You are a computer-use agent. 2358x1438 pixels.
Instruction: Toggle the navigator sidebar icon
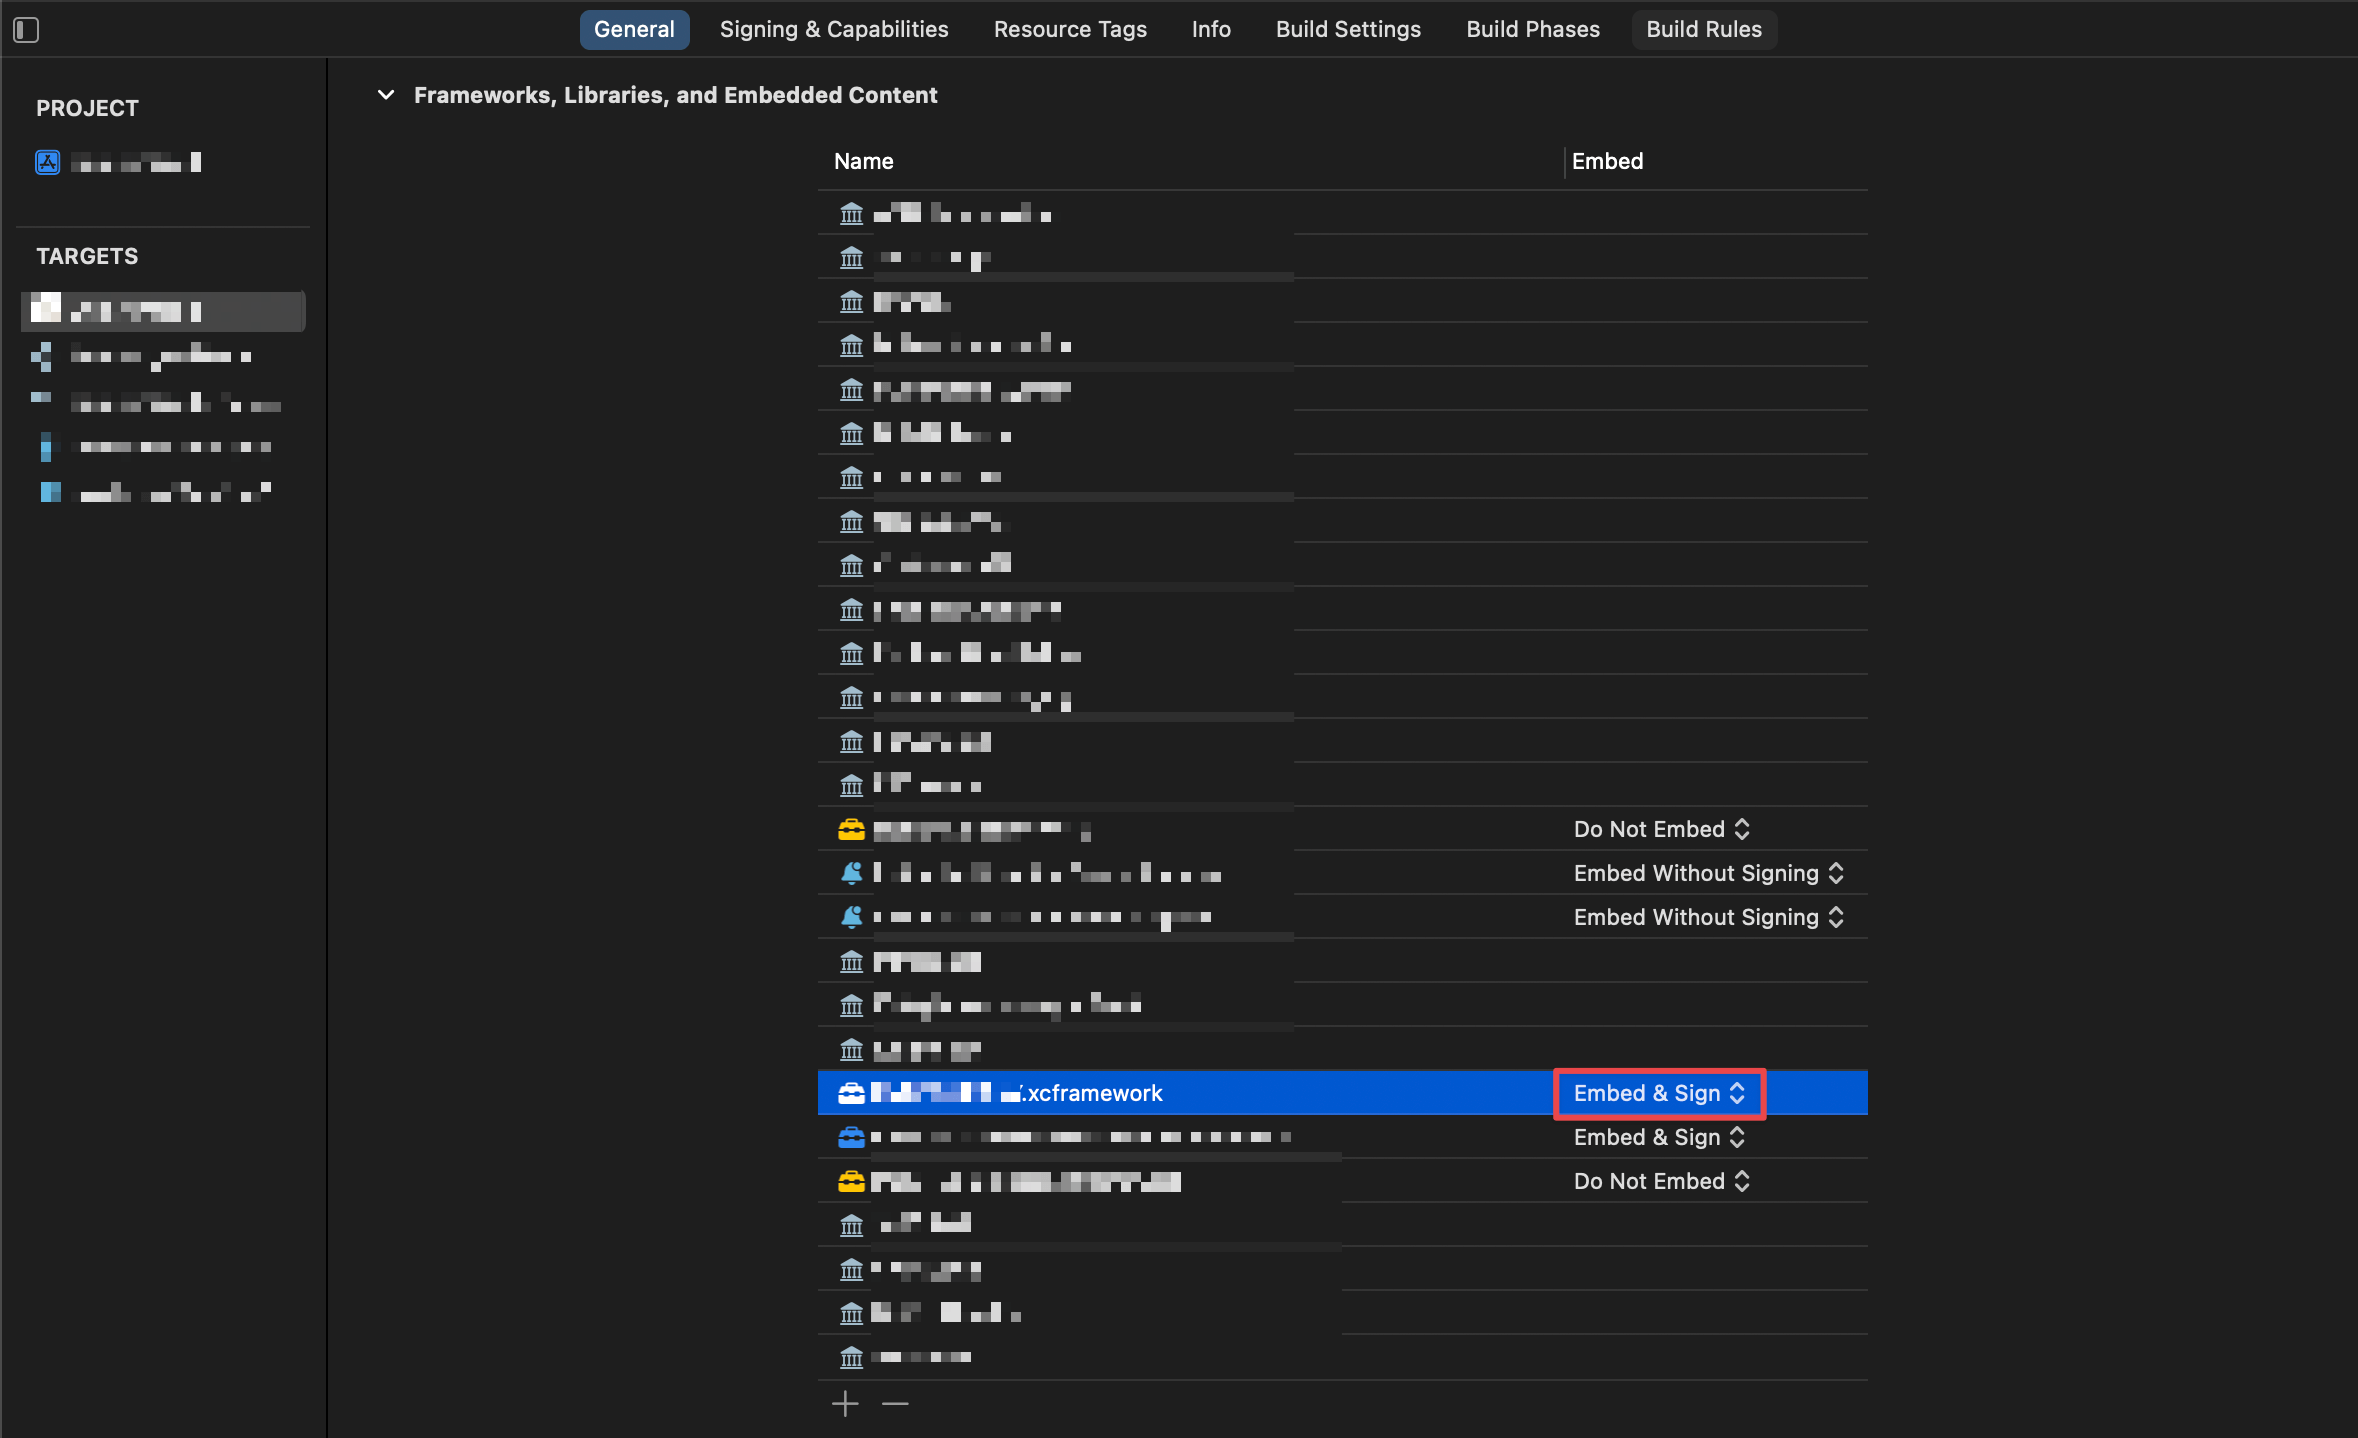(x=26, y=30)
